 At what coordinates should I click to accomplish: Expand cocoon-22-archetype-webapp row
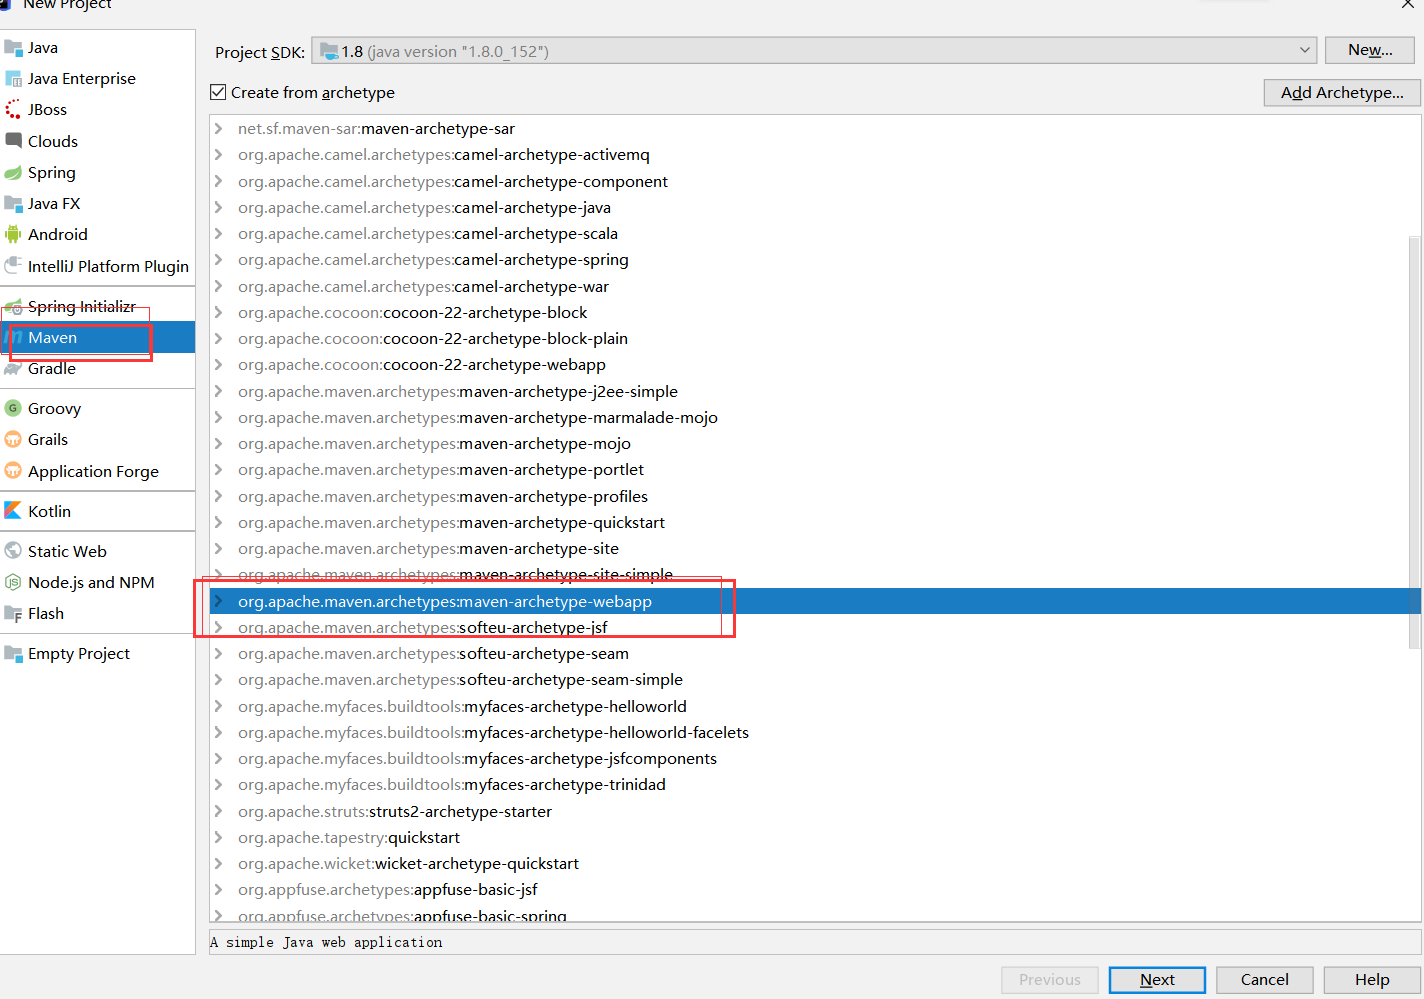pyautogui.click(x=218, y=365)
